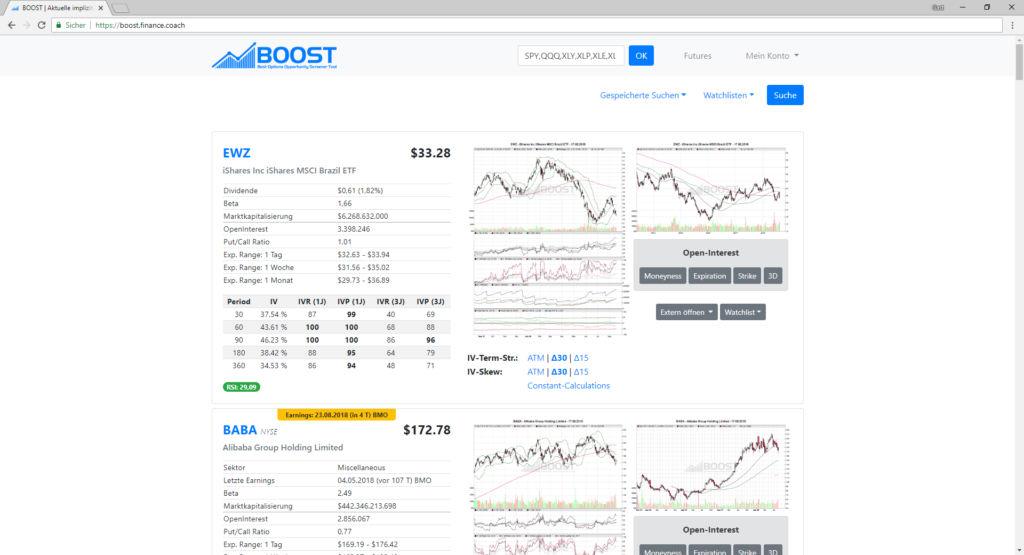The height and width of the screenshot is (555, 1024).
Task: Open the BABA ticker link
Action: (x=240, y=430)
